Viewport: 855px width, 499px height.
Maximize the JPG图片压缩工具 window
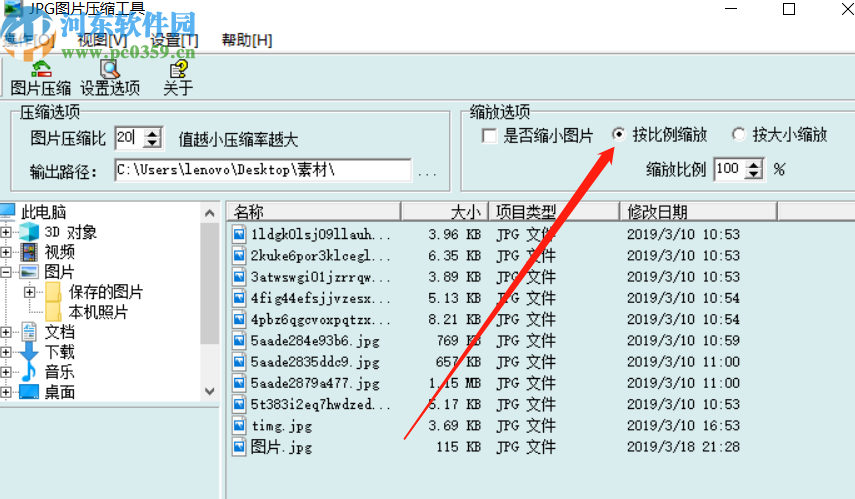click(788, 9)
